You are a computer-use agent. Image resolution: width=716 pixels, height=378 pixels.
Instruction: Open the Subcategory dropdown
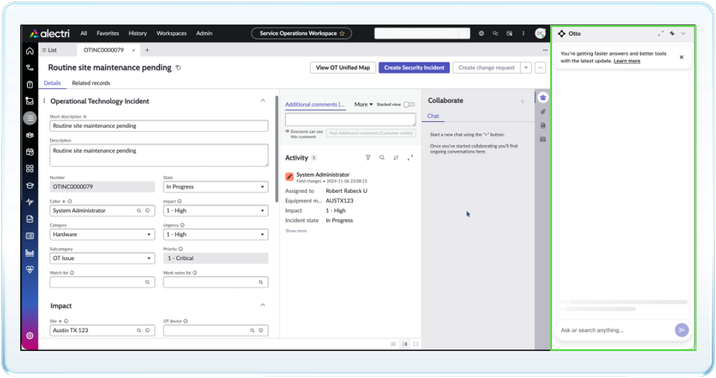point(102,258)
